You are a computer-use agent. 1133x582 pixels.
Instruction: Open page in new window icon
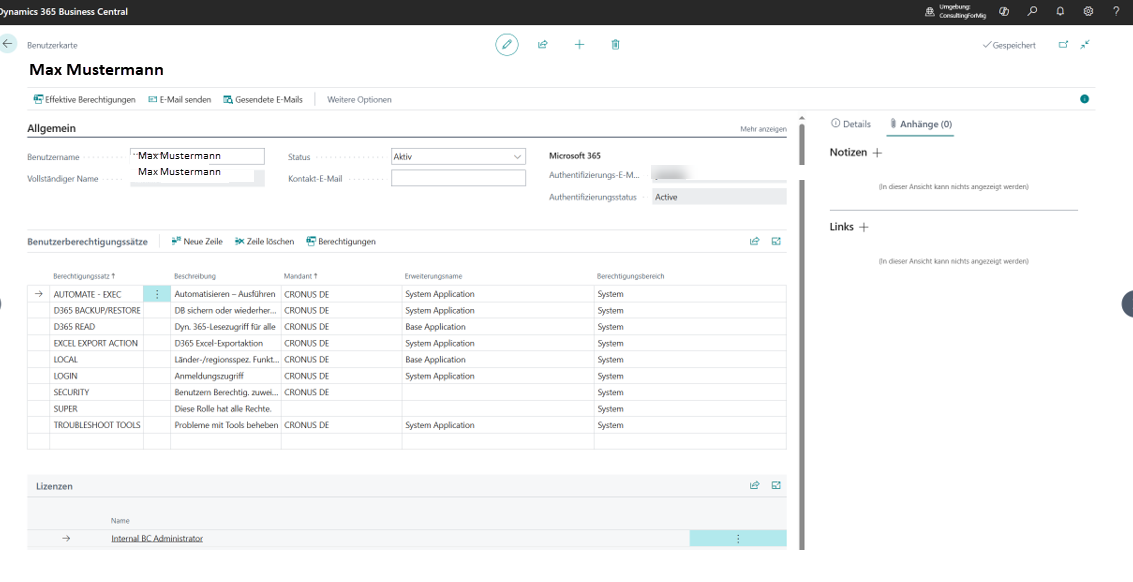pyautogui.click(x=1063, y=45)
